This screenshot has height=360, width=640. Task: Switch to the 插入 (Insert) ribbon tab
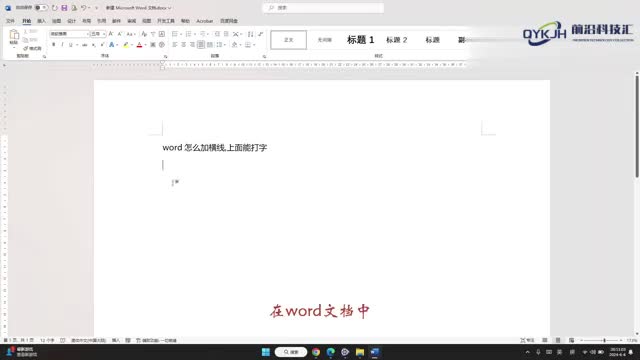[x=42, y=21]
